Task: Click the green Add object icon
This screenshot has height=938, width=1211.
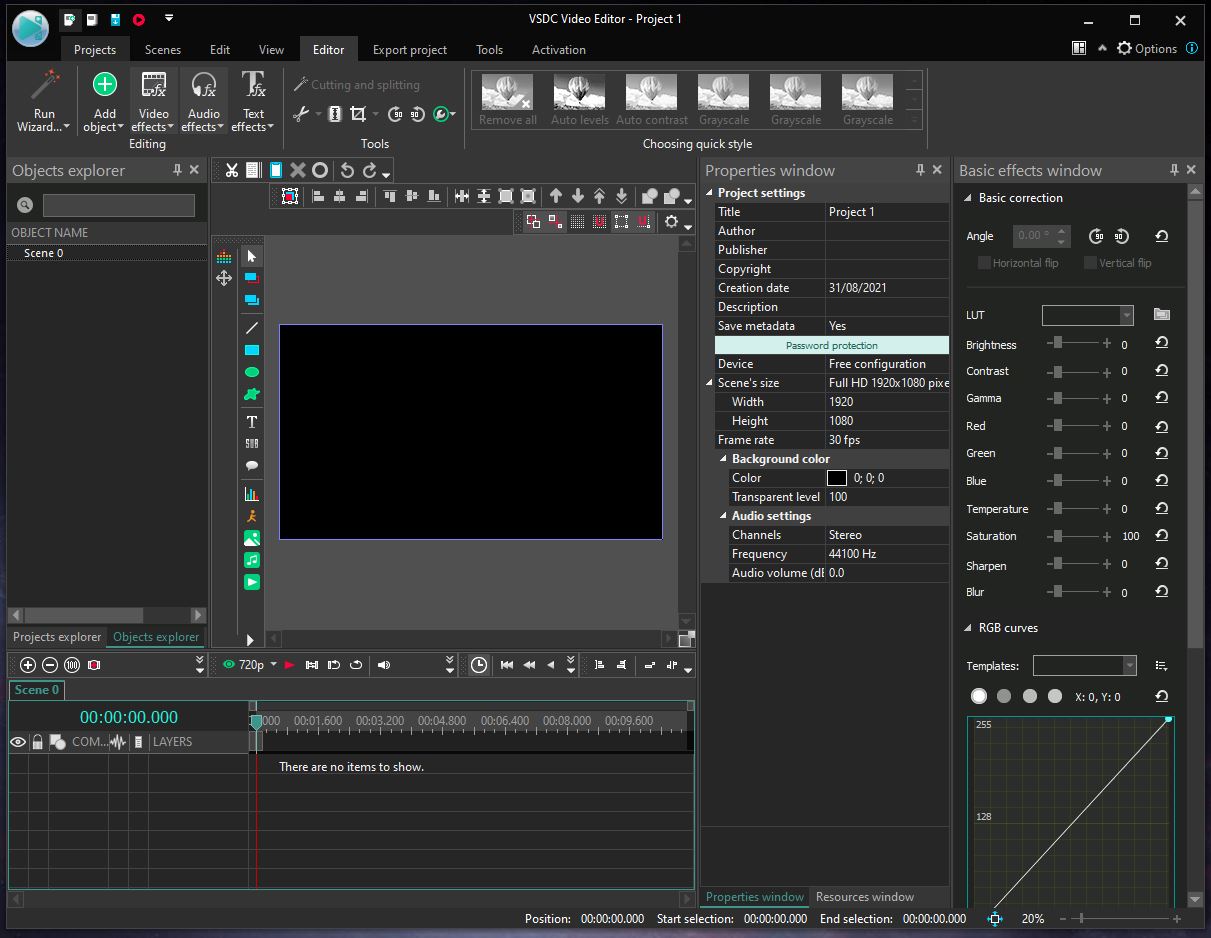Action: point(104,85)
